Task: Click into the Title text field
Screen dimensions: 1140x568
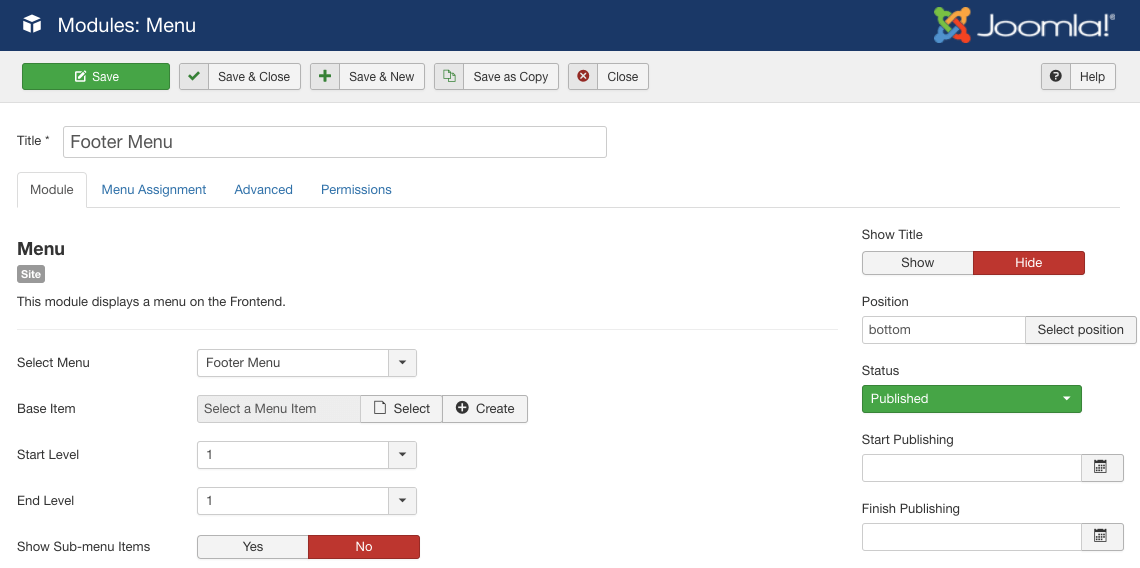Action: (x=335, y=142)
